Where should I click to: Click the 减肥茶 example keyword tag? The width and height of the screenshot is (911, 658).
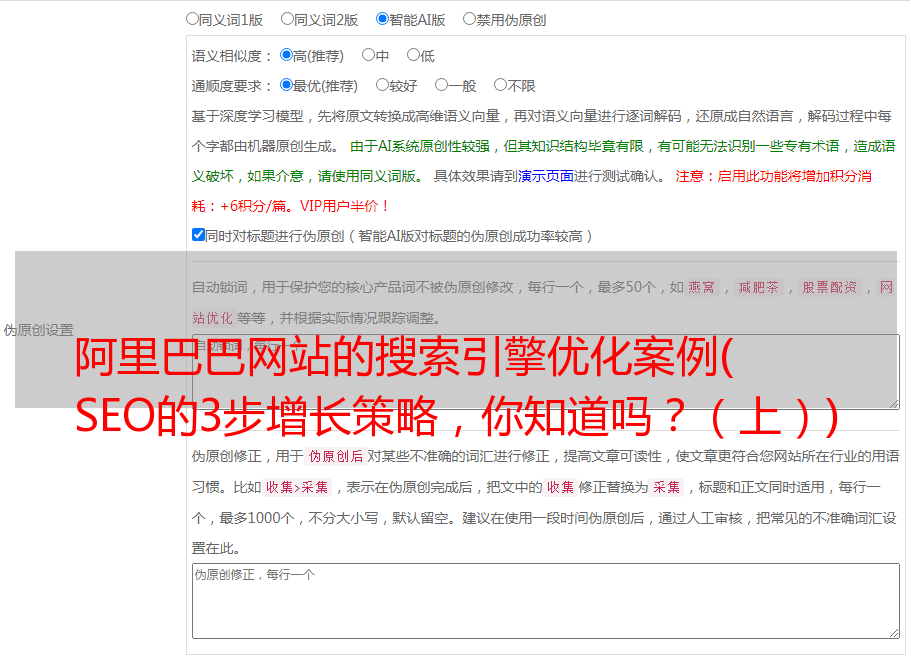coord(759,287)
